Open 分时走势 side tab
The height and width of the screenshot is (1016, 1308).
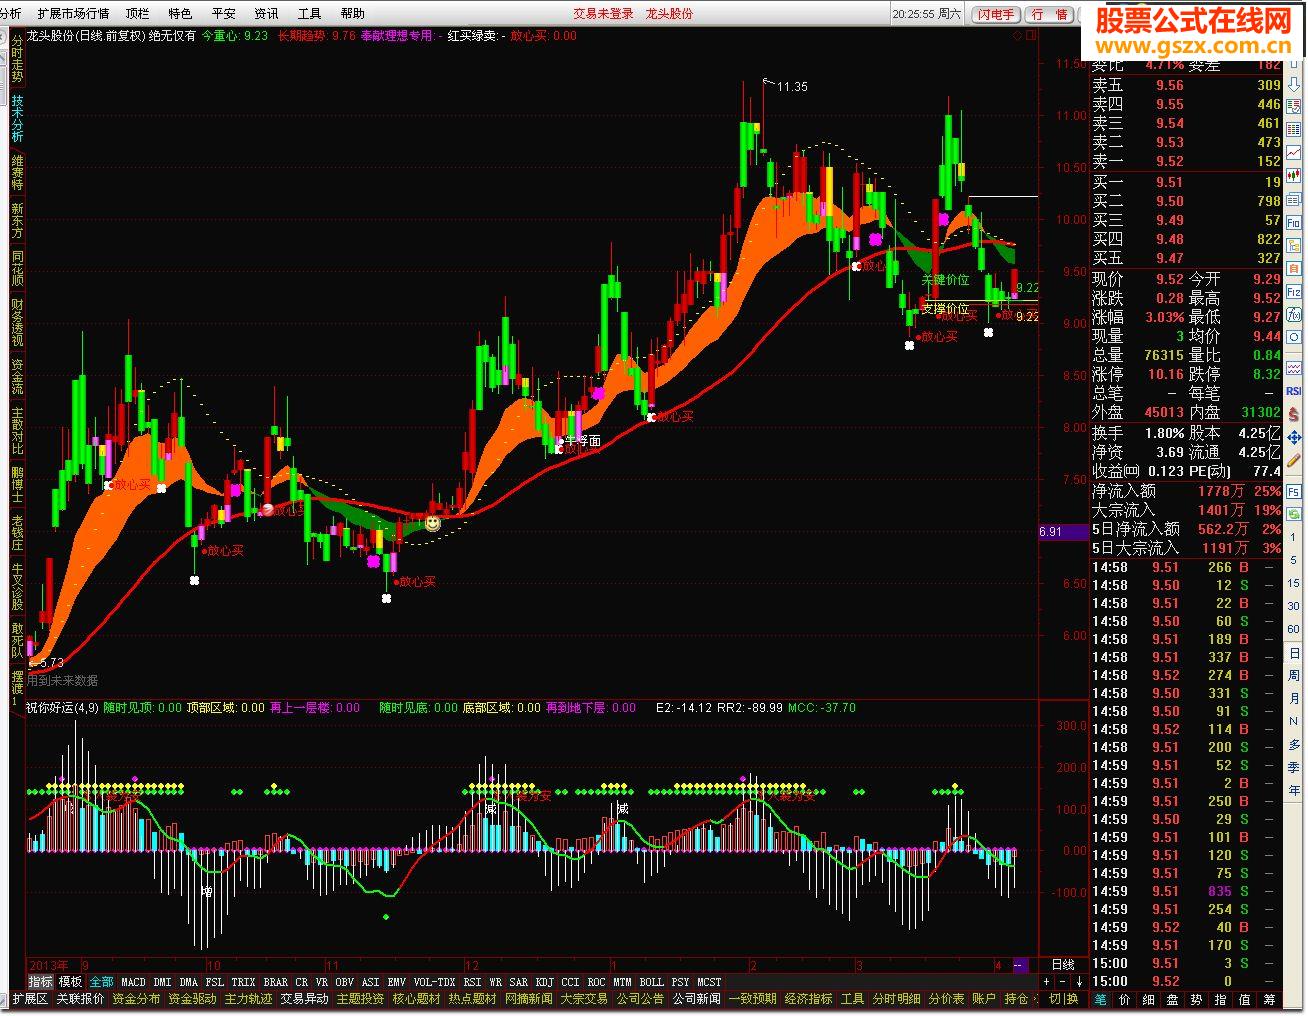click(x=17, y=59)
